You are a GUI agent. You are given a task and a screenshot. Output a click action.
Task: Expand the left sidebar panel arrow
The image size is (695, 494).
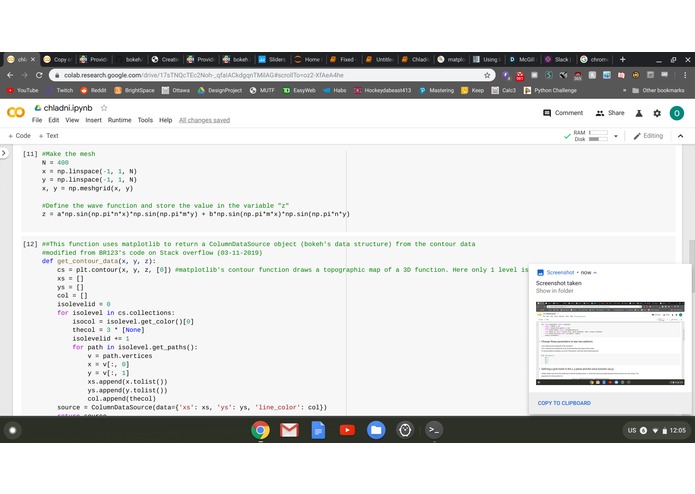(4, 153)
